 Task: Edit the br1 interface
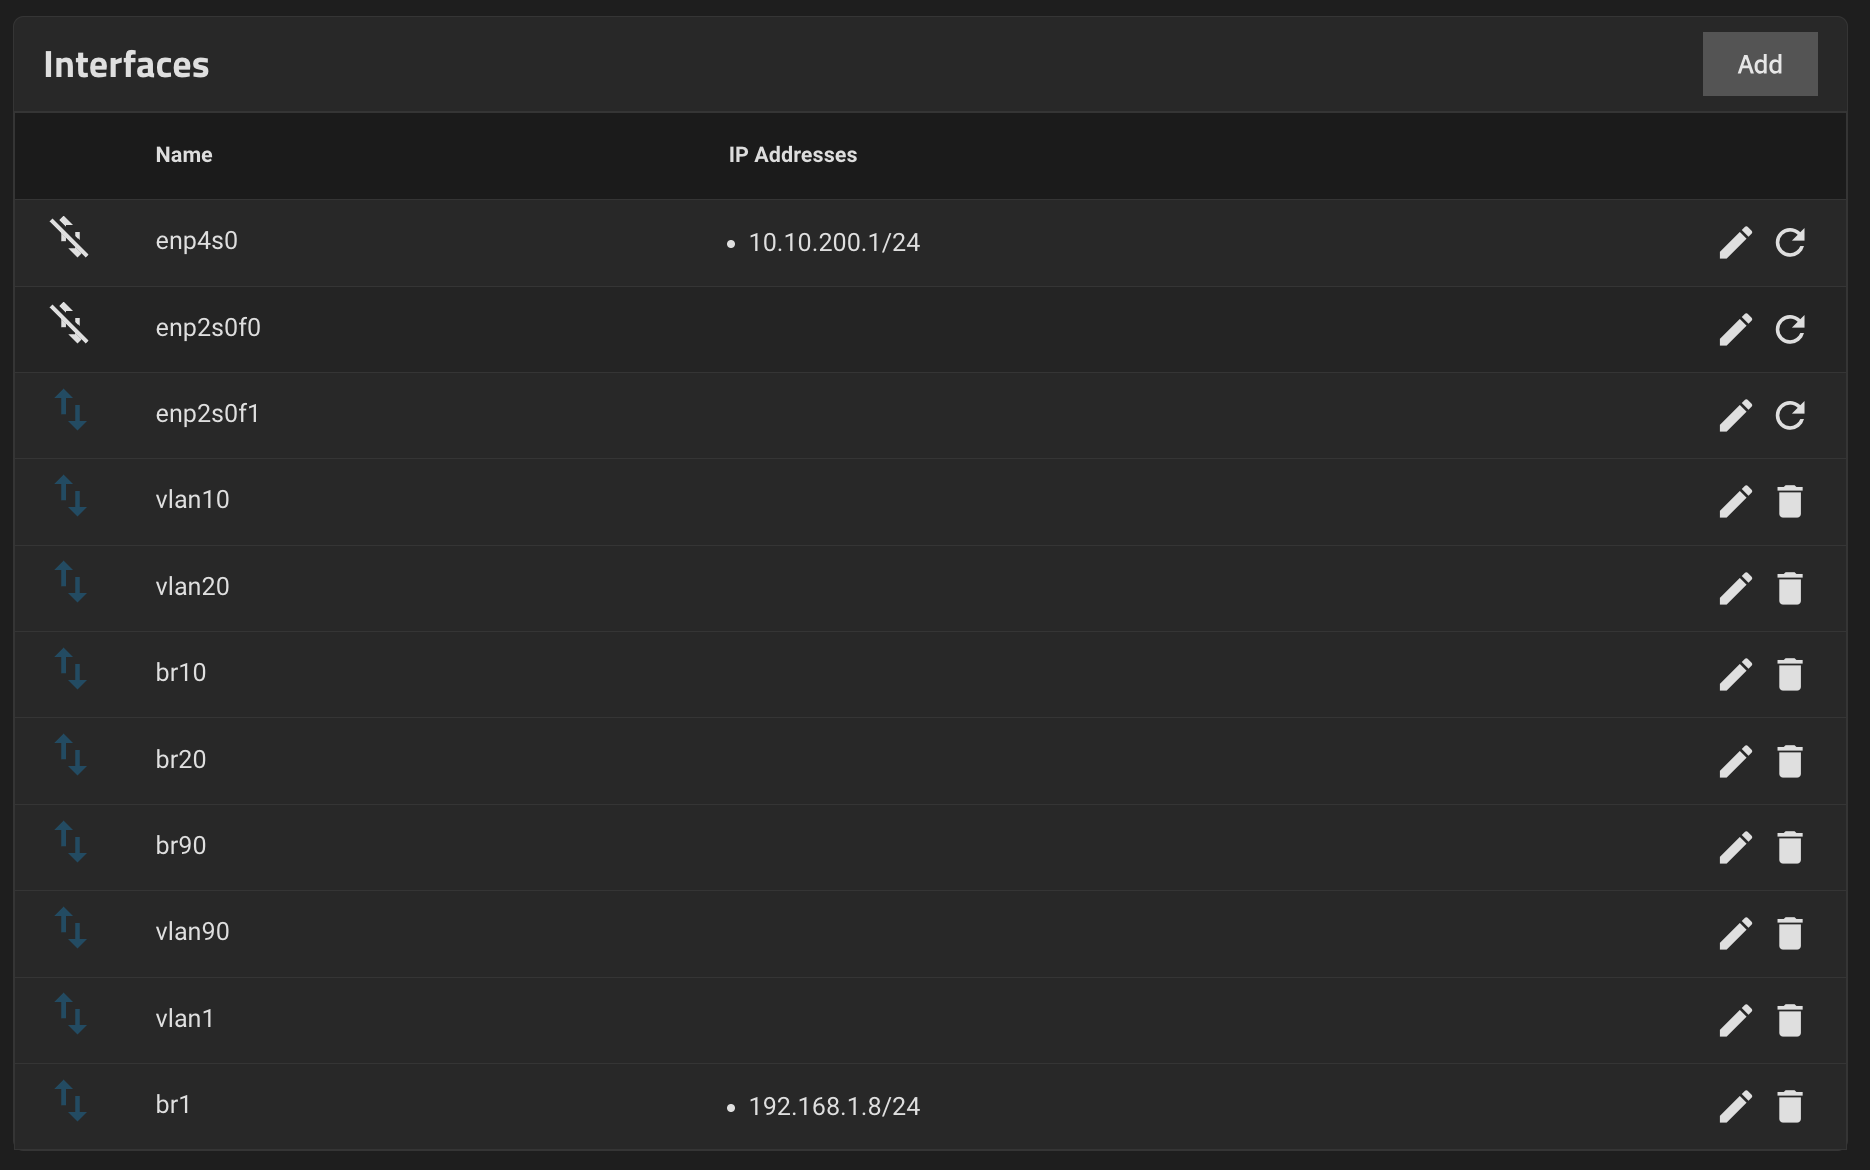1735,1106
